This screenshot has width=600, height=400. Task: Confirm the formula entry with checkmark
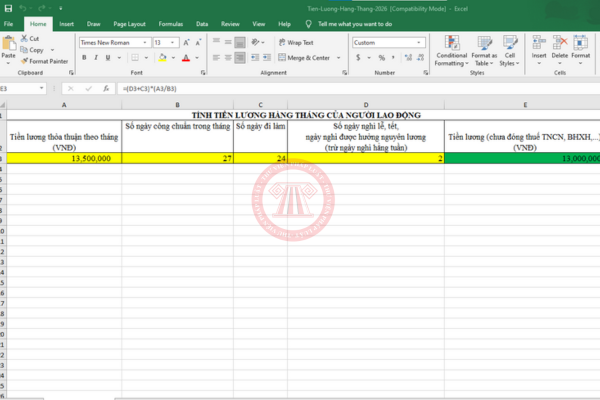[88, 88]
